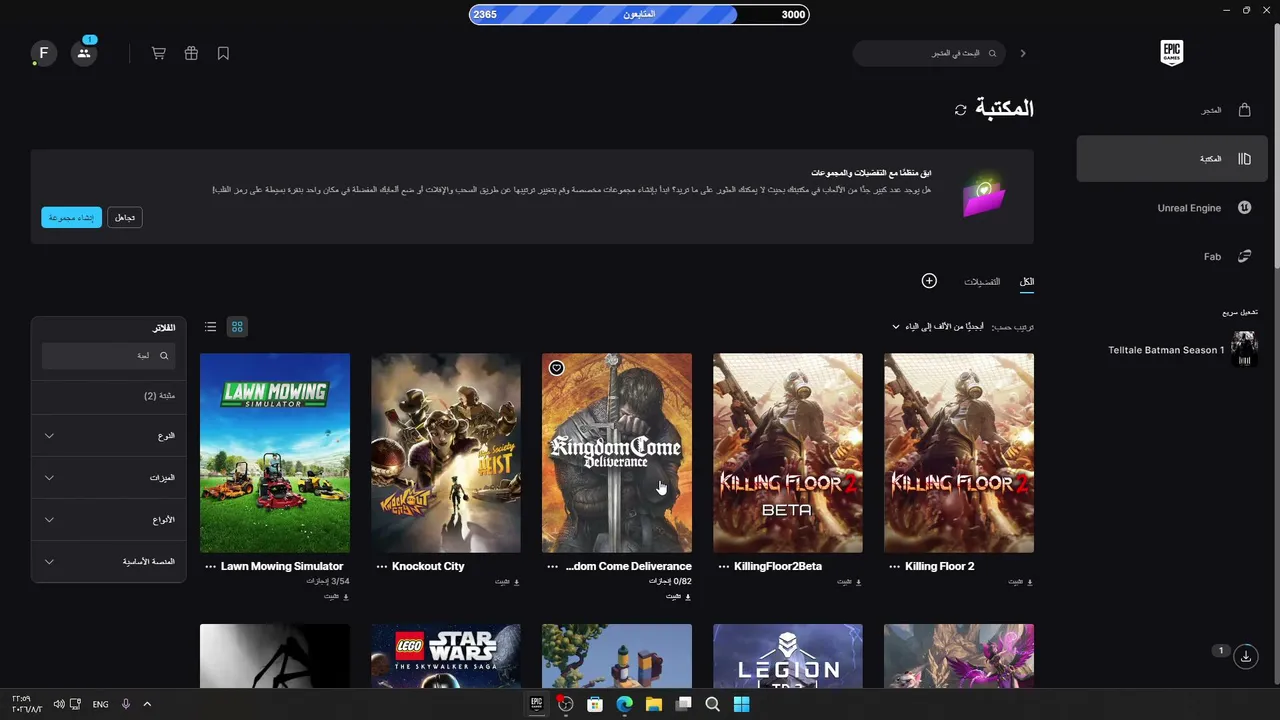Toggle favorite heart on Kingdom Come Deliverance
Screen dimensions: 1280x720
tap(556, 368)
